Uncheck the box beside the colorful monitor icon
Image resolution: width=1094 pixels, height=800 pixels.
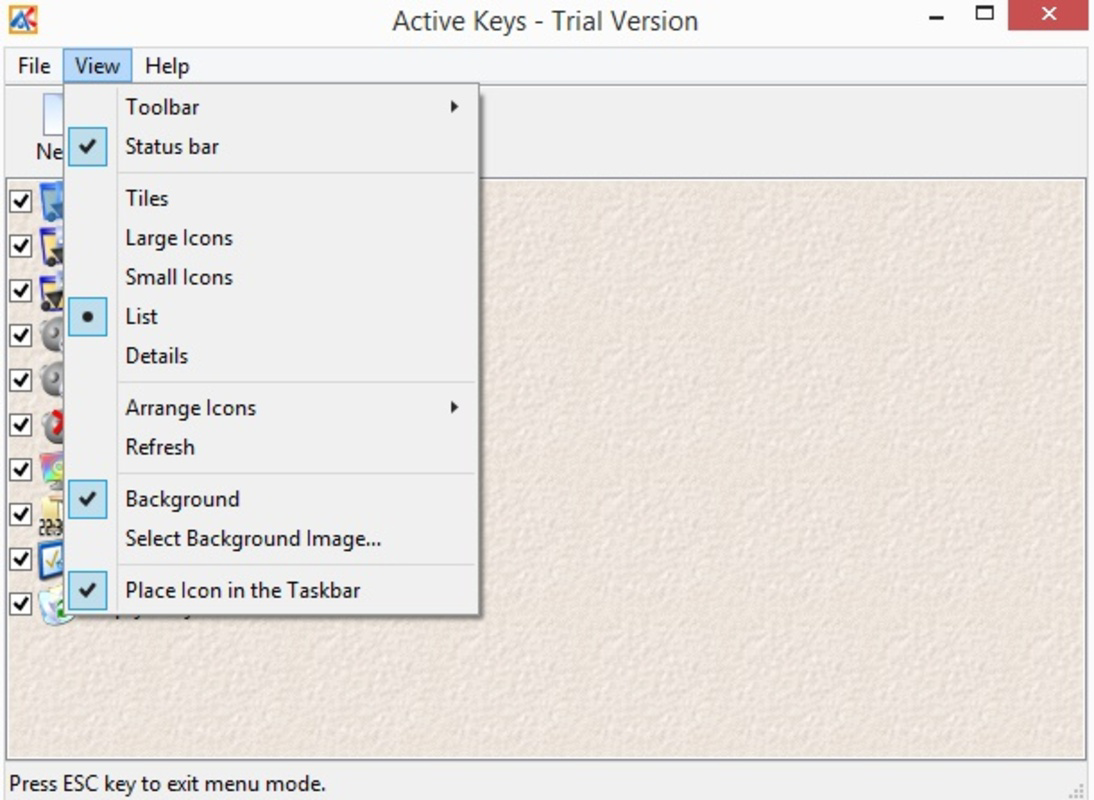click(20, 469)
